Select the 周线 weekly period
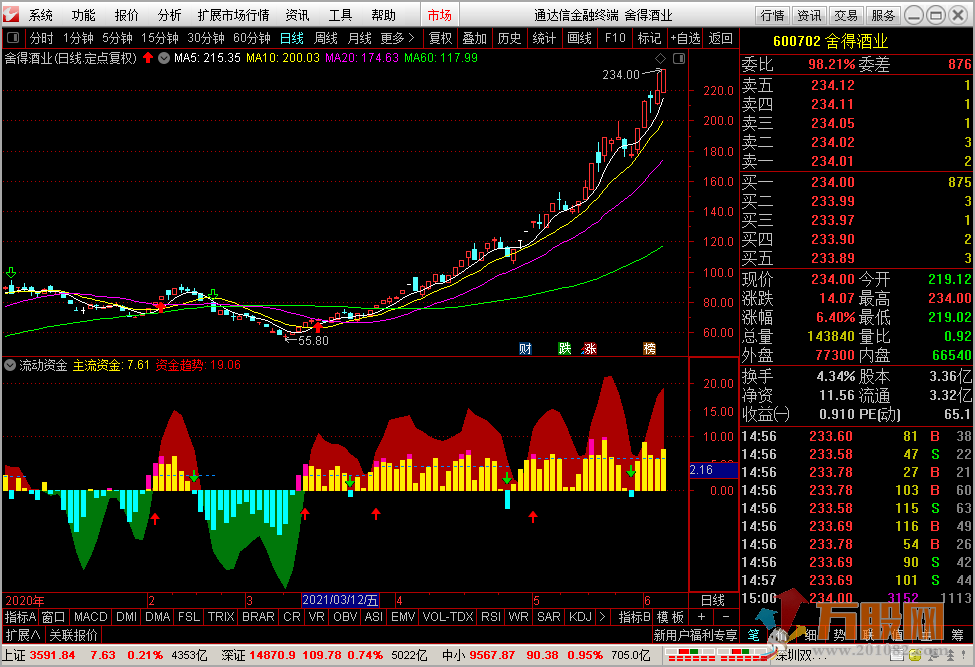Image resolution: width=975 pixels, height=667 pixels. tap(326, 38)
